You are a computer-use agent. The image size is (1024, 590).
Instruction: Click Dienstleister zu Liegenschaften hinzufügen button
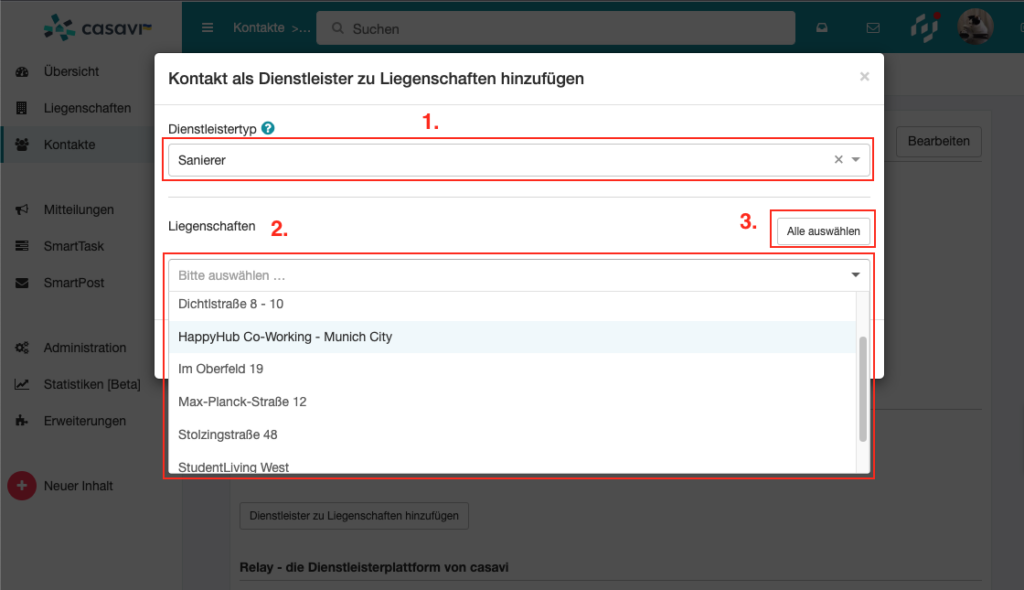tap(354, 516)
